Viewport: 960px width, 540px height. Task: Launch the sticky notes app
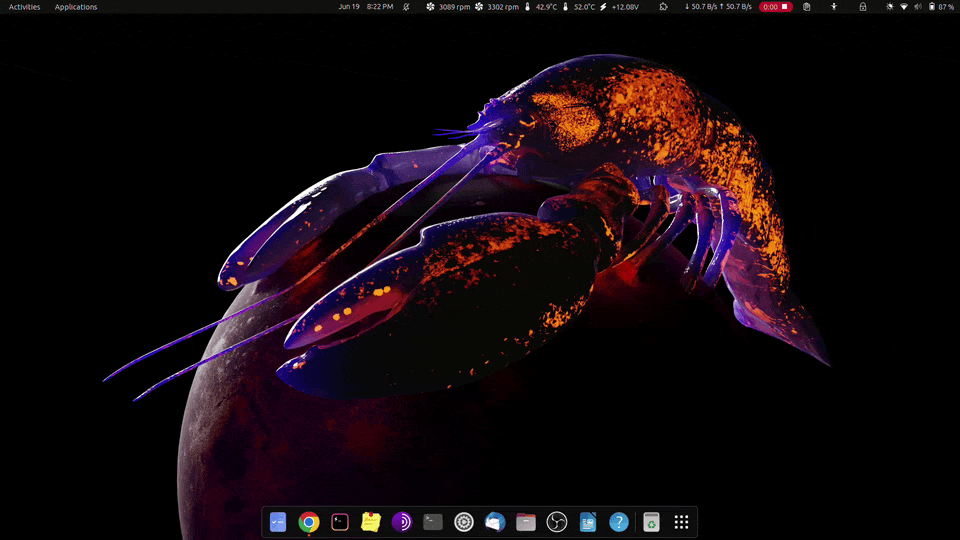[371, 522]
